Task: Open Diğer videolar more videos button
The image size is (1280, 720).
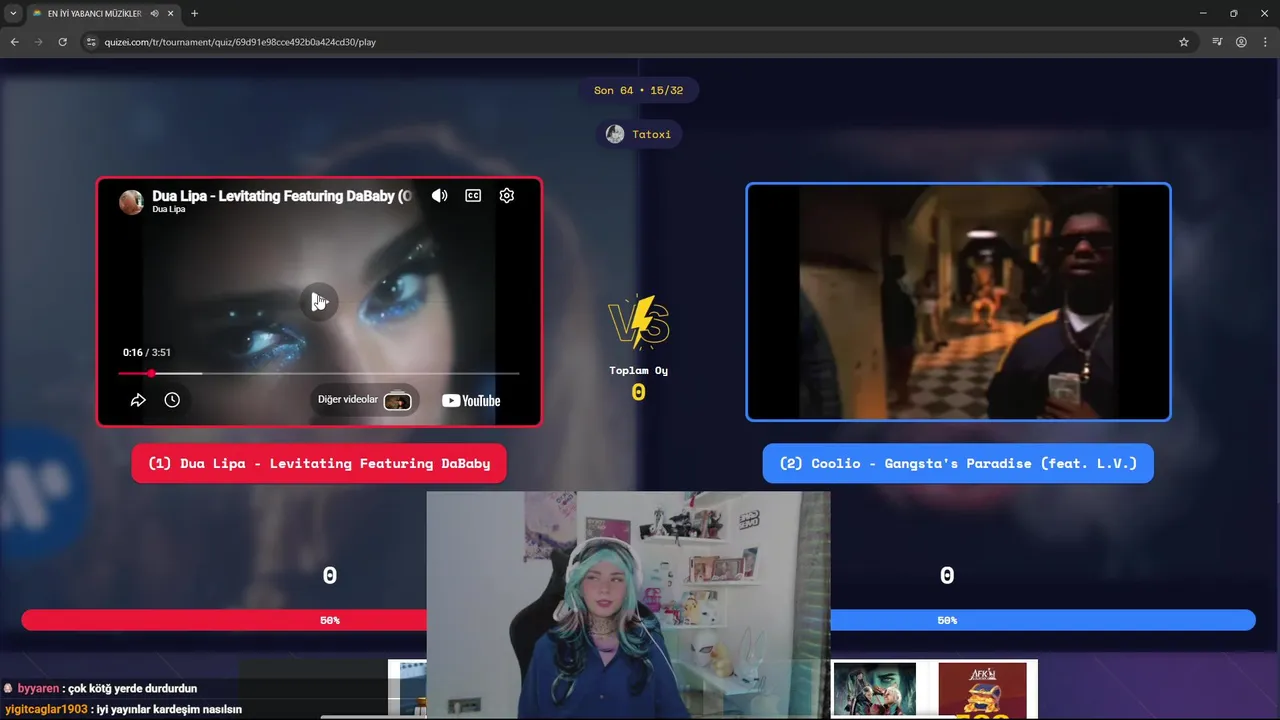Action: [x=364, y=400]
